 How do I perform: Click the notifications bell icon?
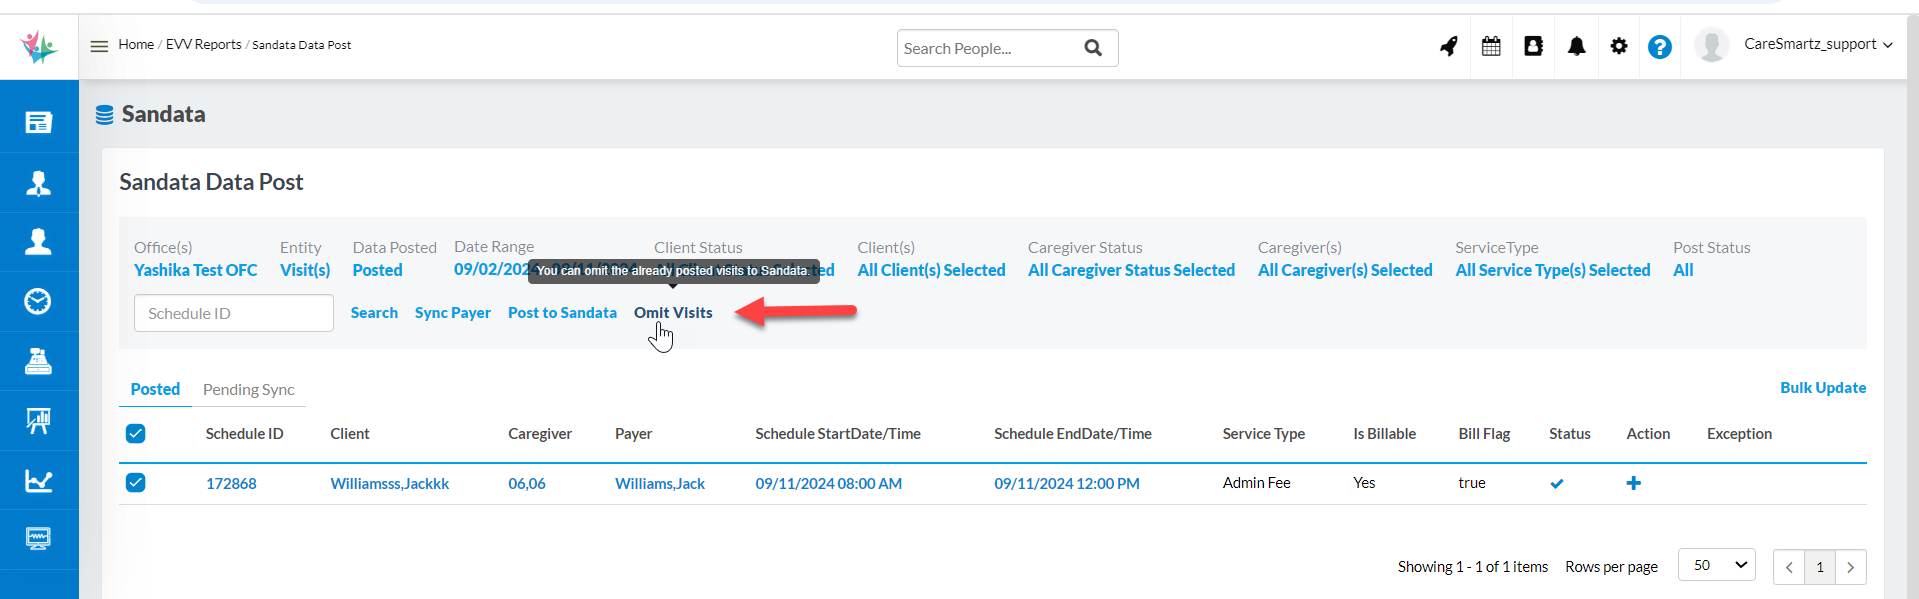pyautogui.click(x=1576, y=47)
